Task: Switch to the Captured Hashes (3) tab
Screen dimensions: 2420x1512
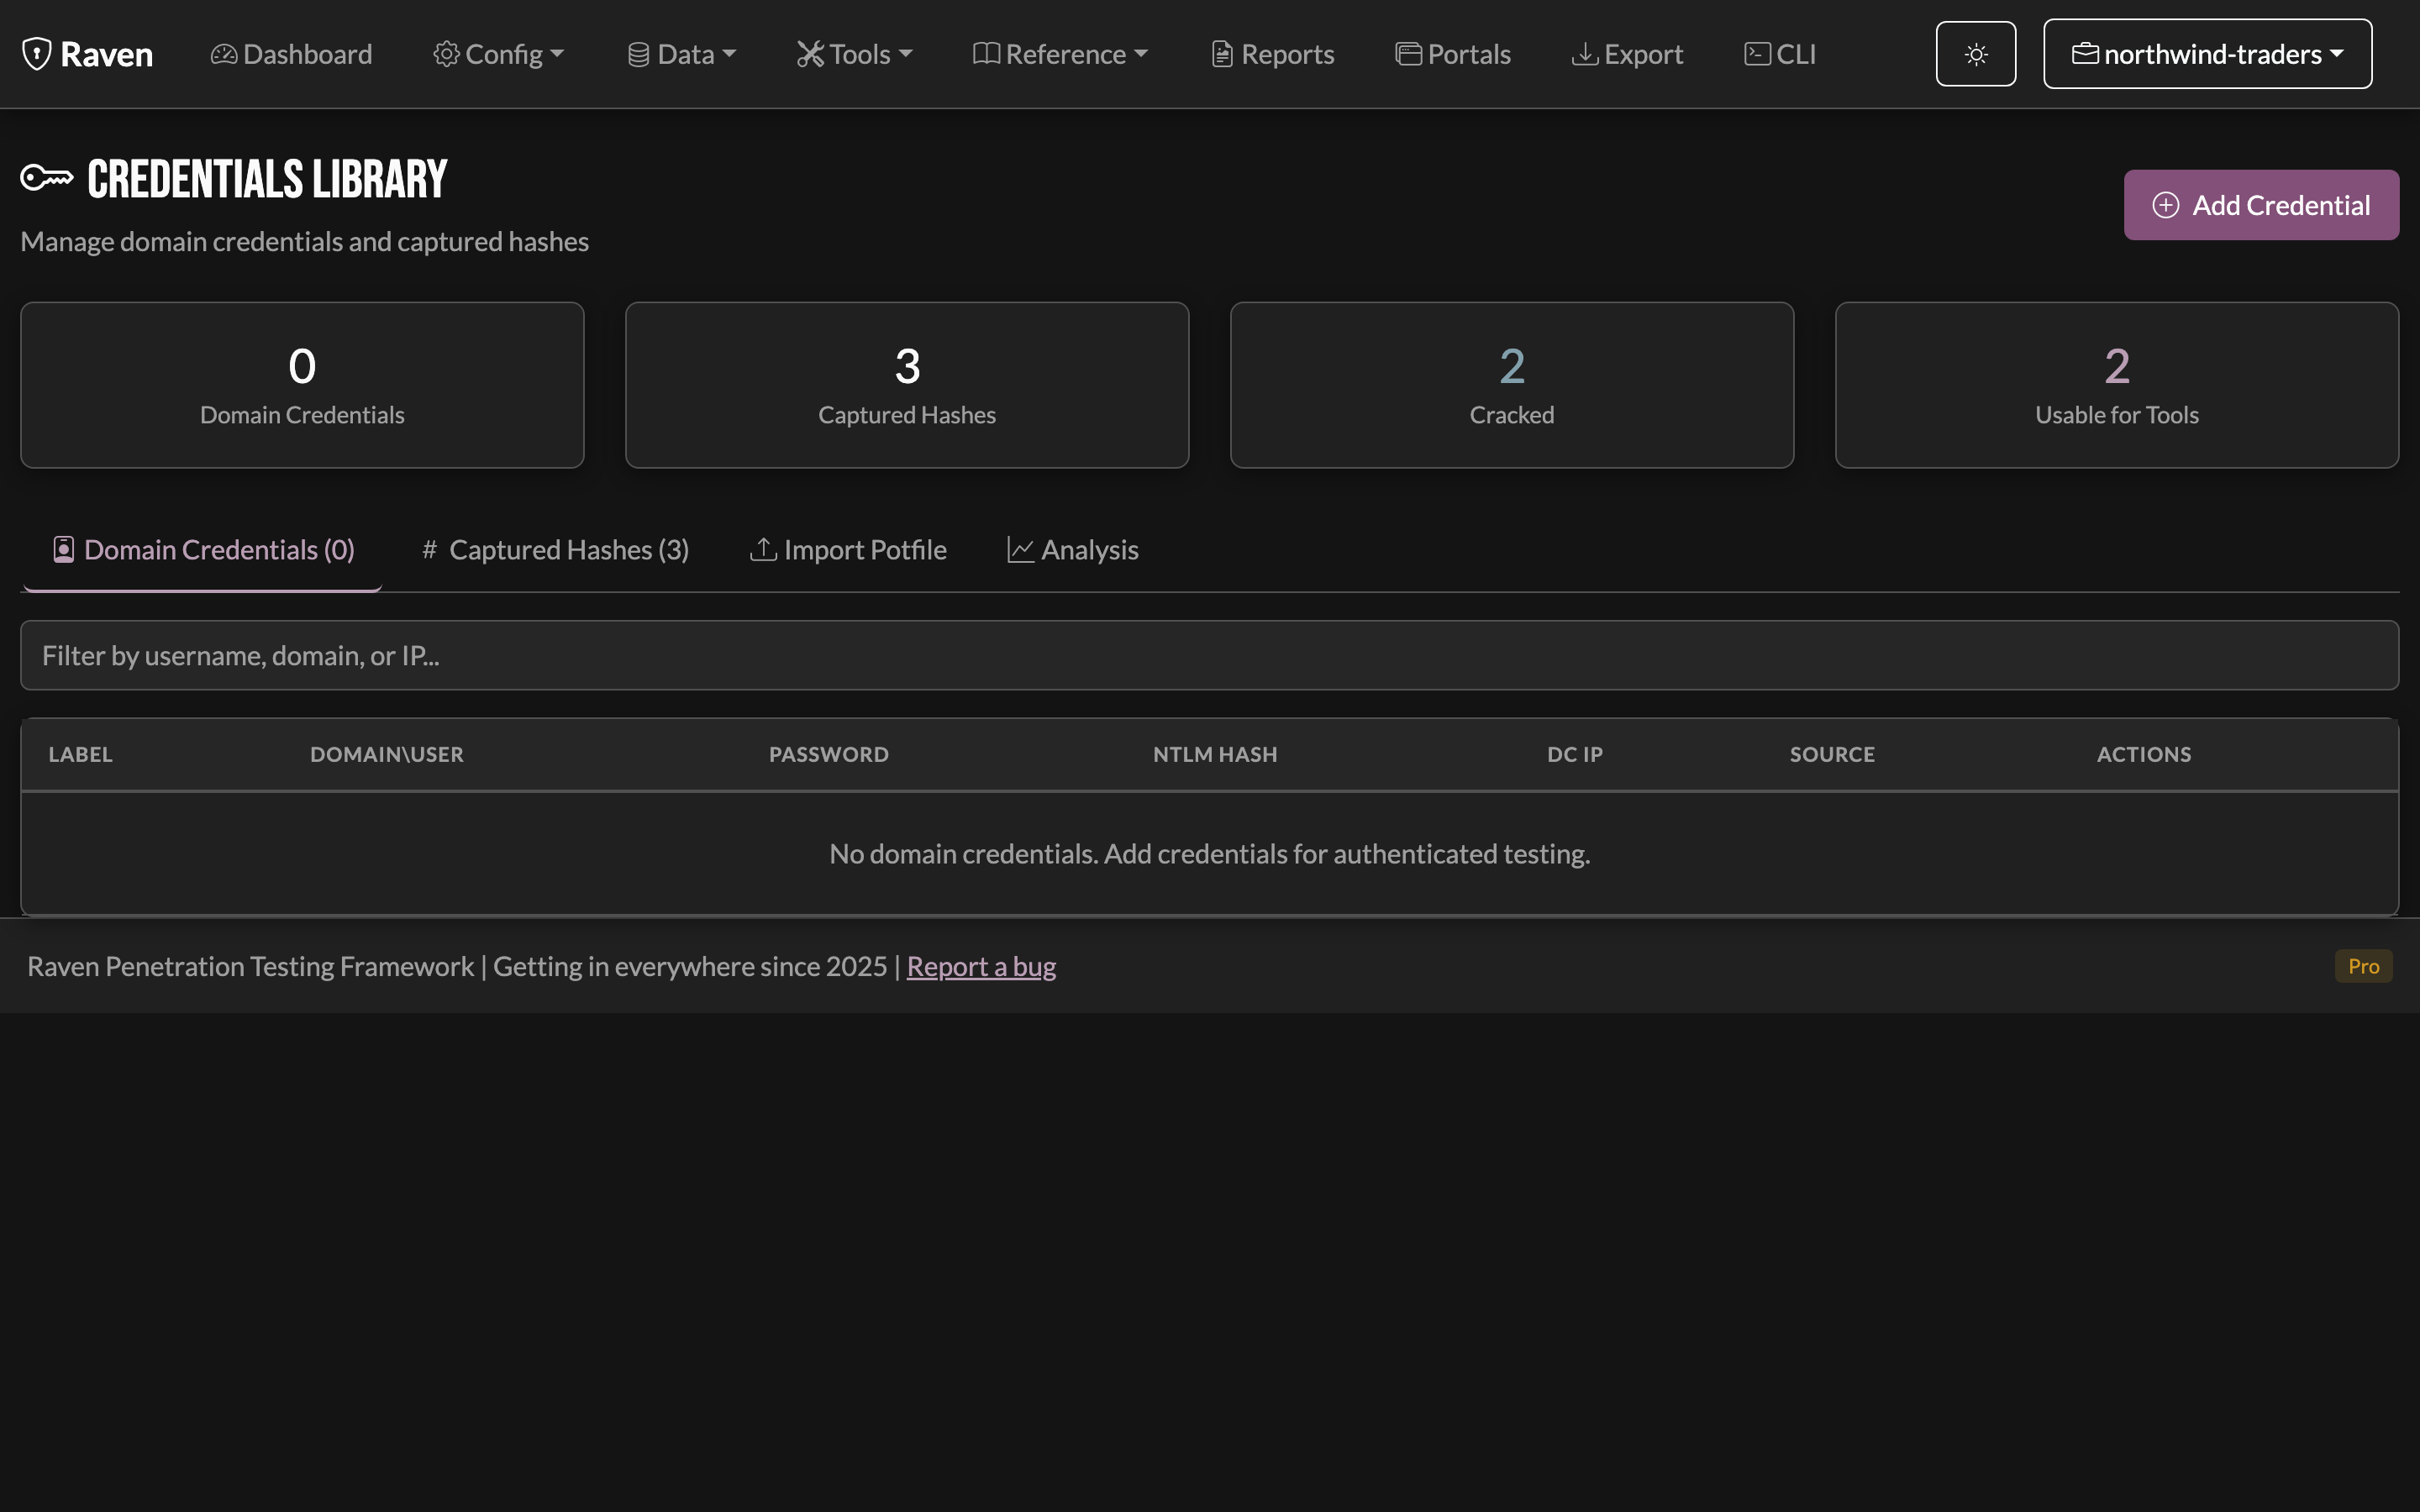Action: tap(555, 549)
